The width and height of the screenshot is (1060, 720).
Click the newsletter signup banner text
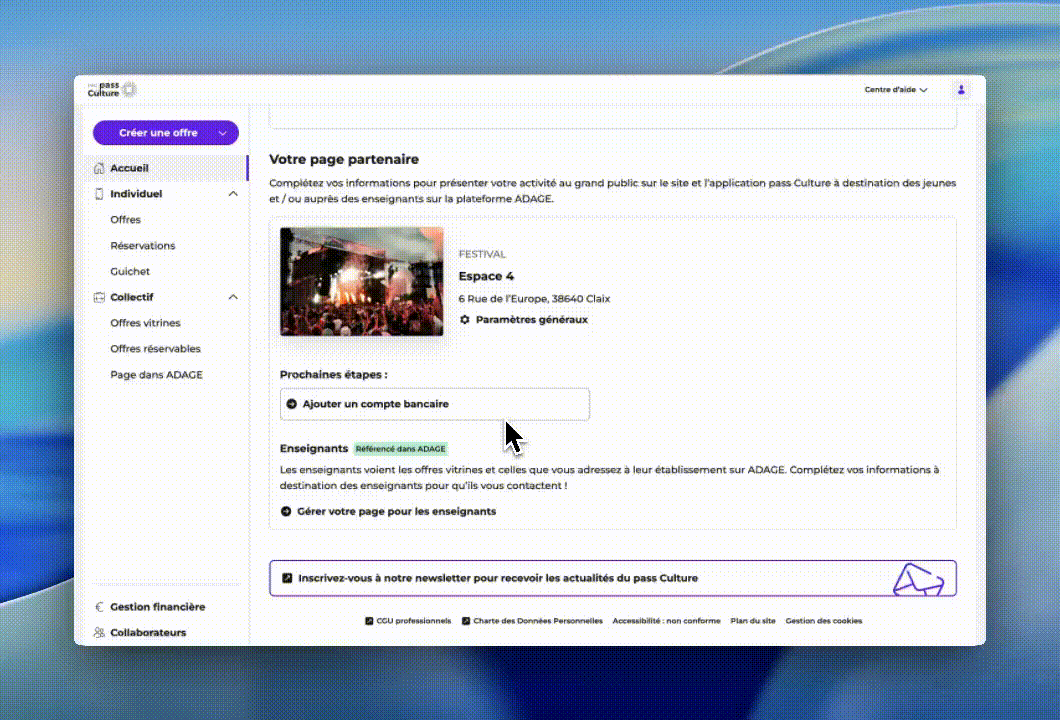[498, 578]
